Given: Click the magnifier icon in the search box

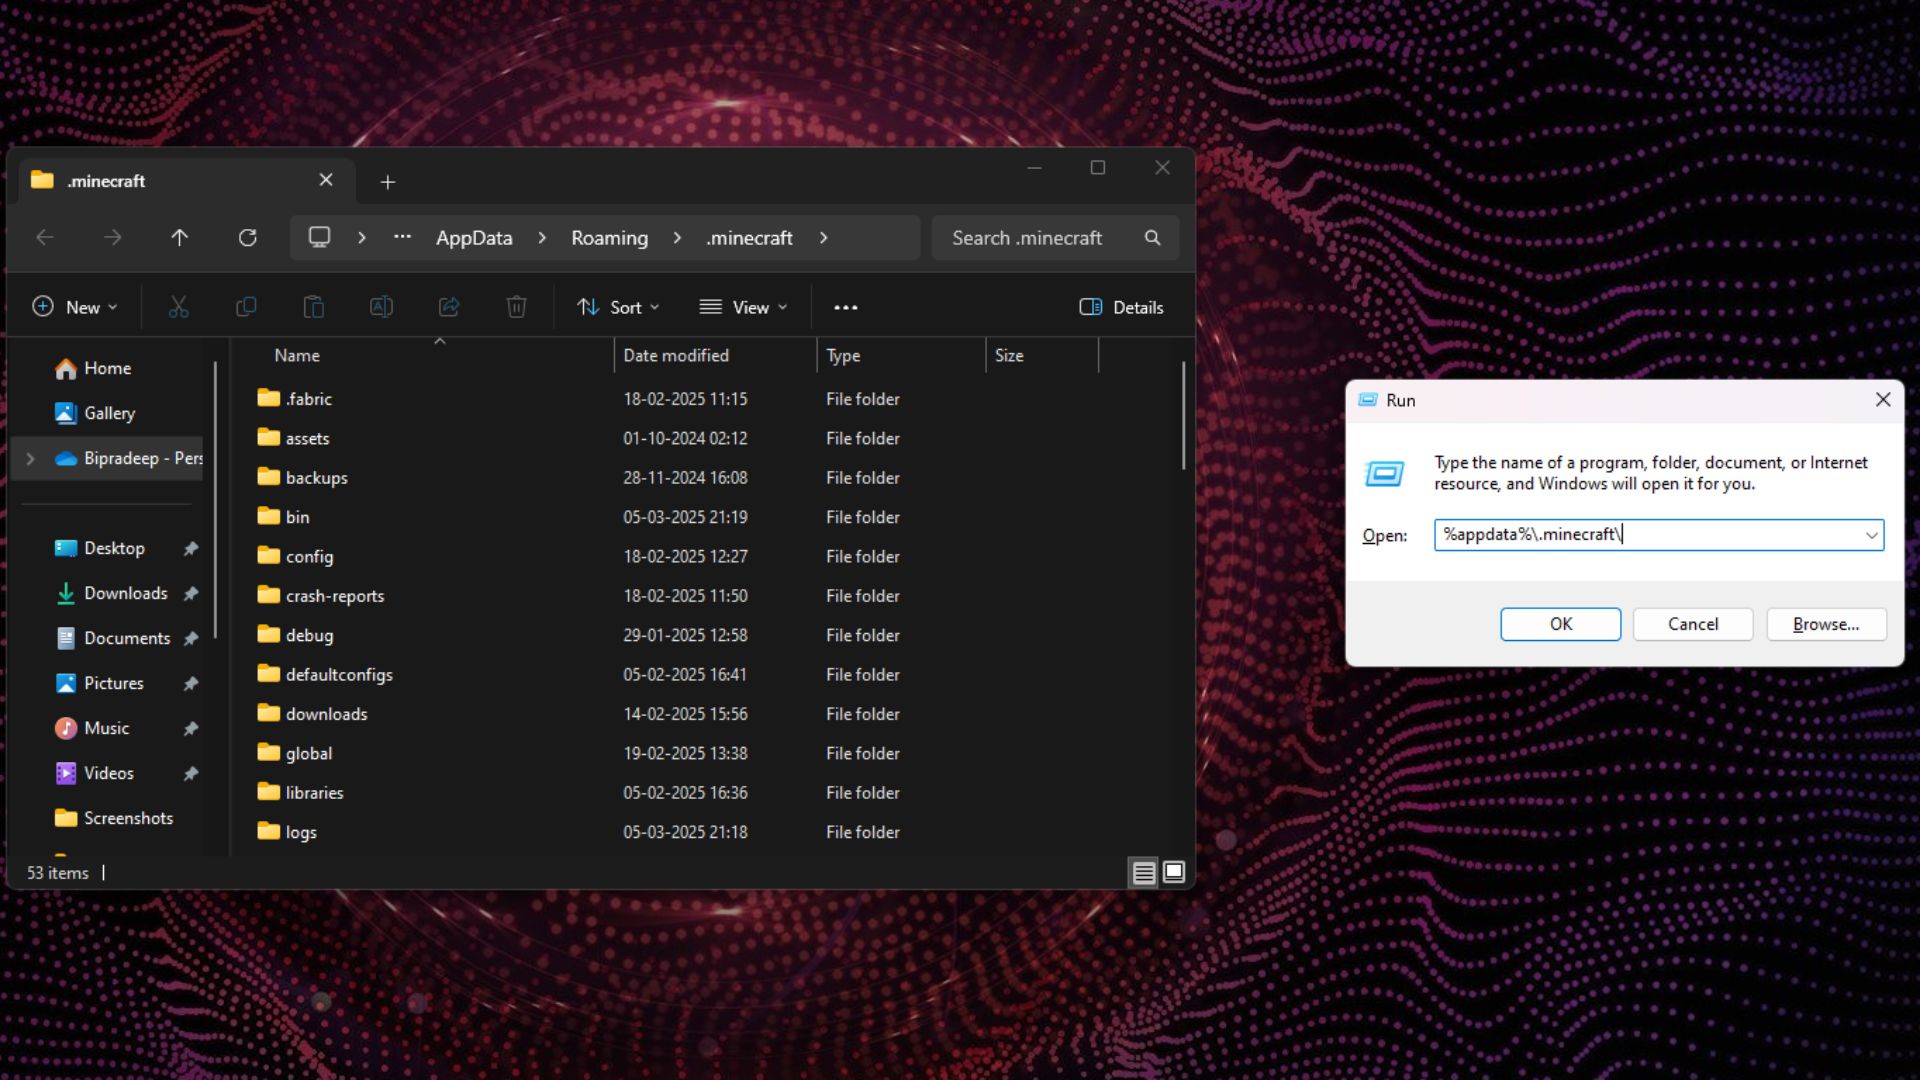Looking at the screenshot, I should pos(1152,238).
